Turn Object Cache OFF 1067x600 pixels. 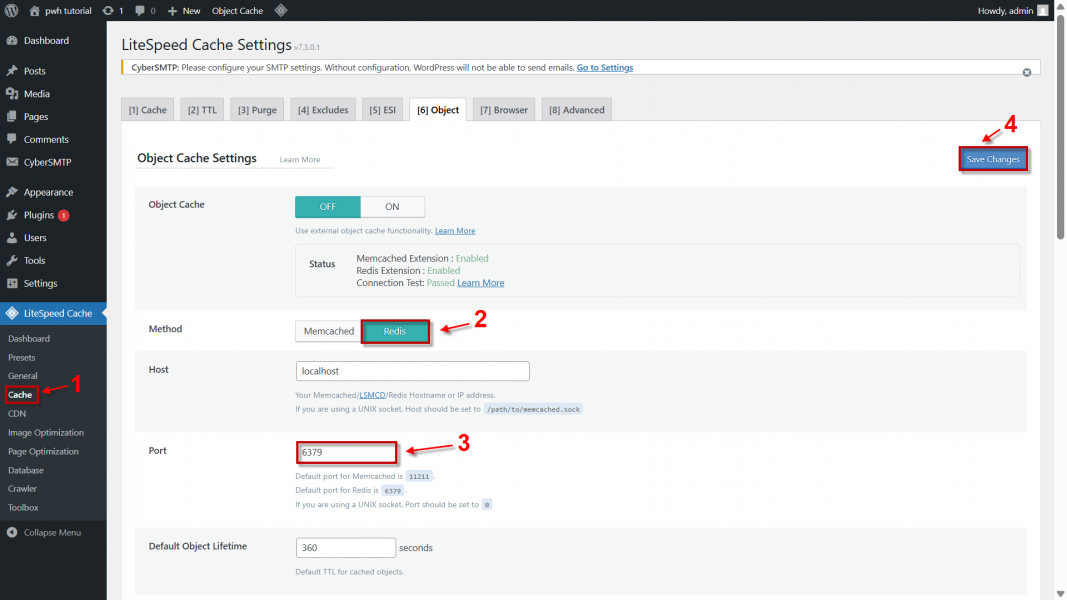point(327,206)
